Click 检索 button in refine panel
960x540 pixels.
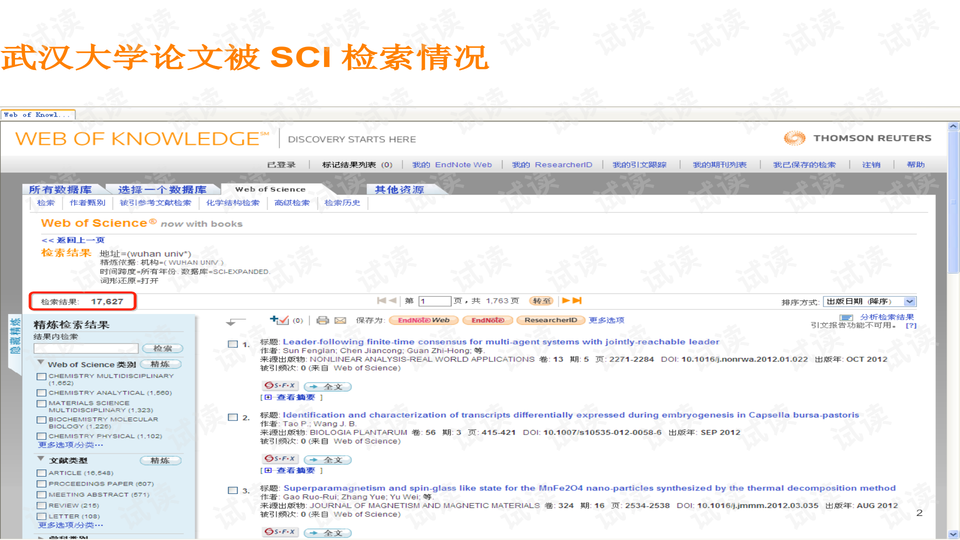coord(162,348)
